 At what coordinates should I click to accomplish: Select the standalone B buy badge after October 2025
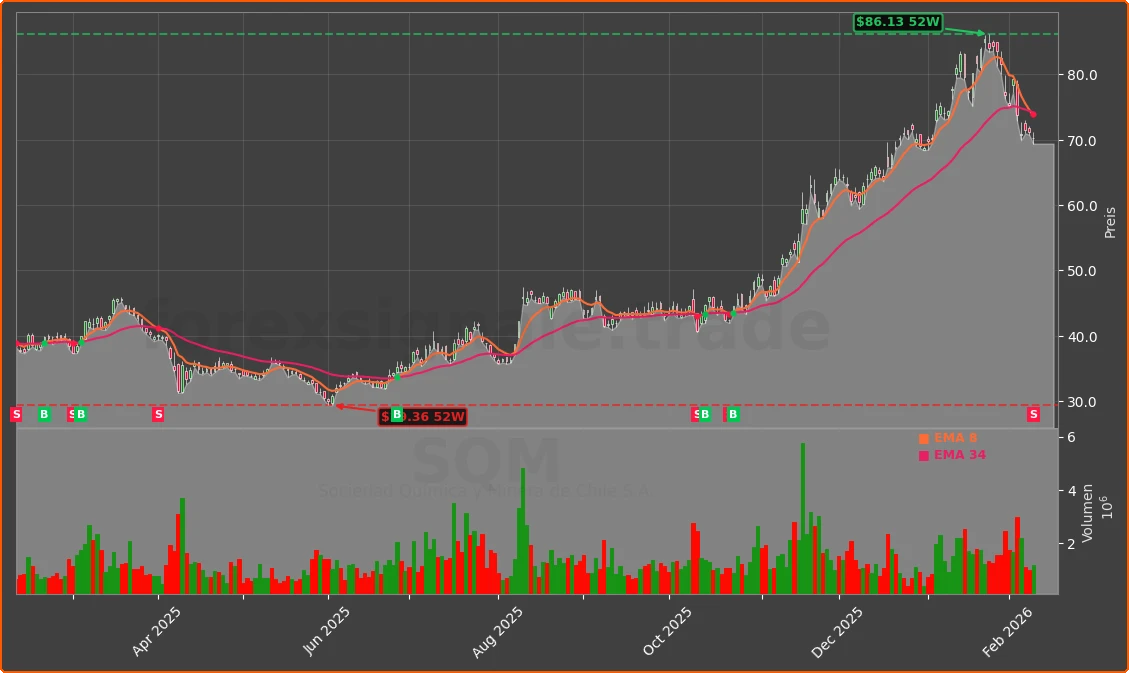[733, 414]
